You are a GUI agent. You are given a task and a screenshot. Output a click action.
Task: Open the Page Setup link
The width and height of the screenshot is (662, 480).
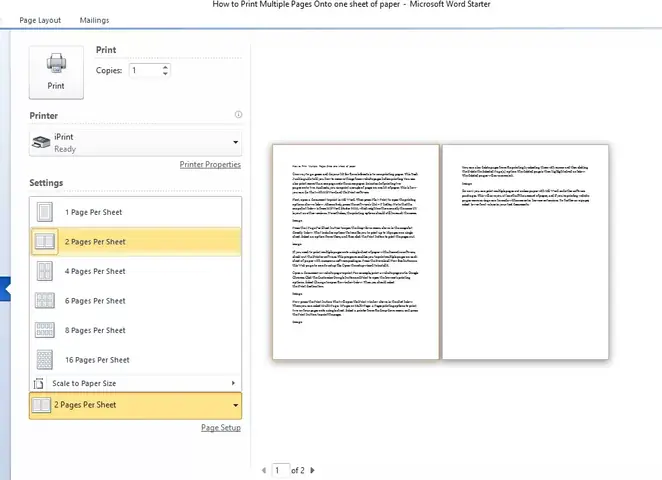(221, 428)
